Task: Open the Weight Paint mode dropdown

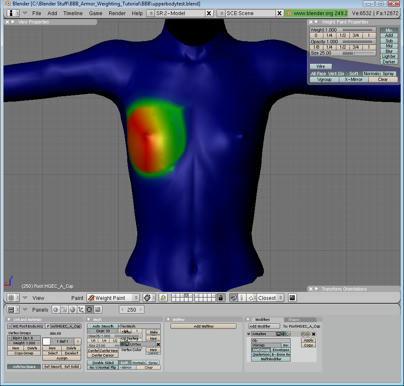Action: (113, 298)
